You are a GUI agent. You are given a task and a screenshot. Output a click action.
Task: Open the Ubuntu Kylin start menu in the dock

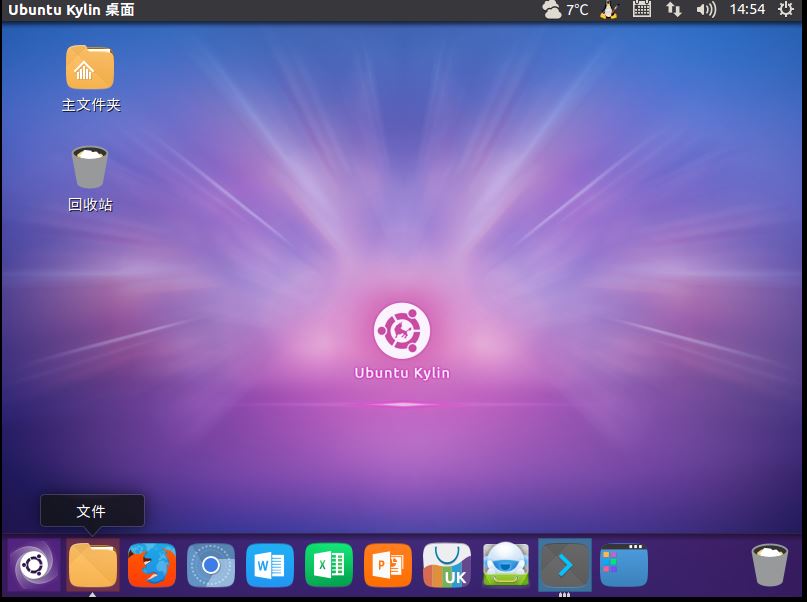tap(33, 565)
